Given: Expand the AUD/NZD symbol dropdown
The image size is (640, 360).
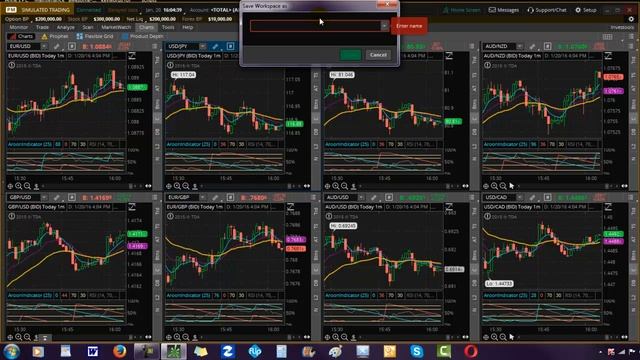Looking at the screenshot, I should (520, 47).
